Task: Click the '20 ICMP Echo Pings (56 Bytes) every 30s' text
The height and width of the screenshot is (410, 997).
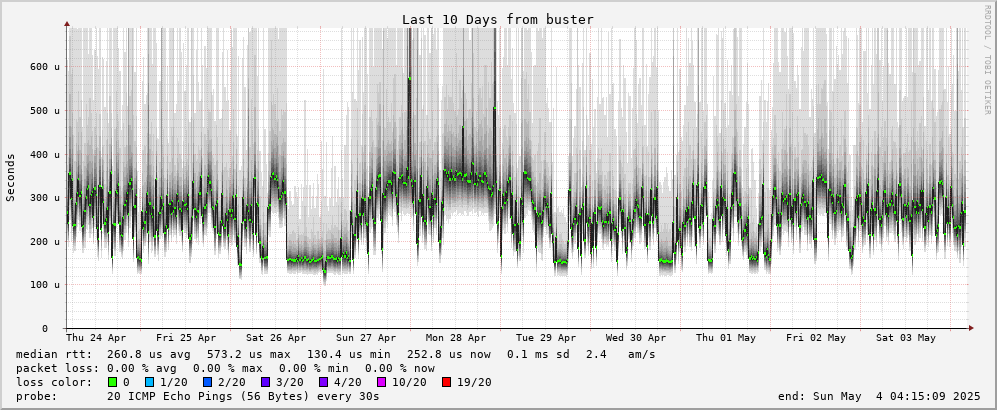Action: (x=244, y=397)
